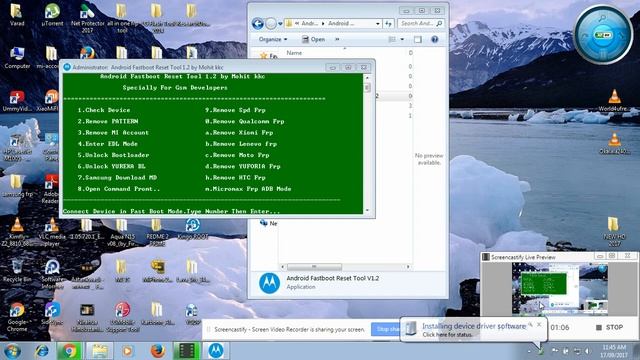Click the STOP recording button in Screencastify
Screen dimensions: 640x360
609,327
